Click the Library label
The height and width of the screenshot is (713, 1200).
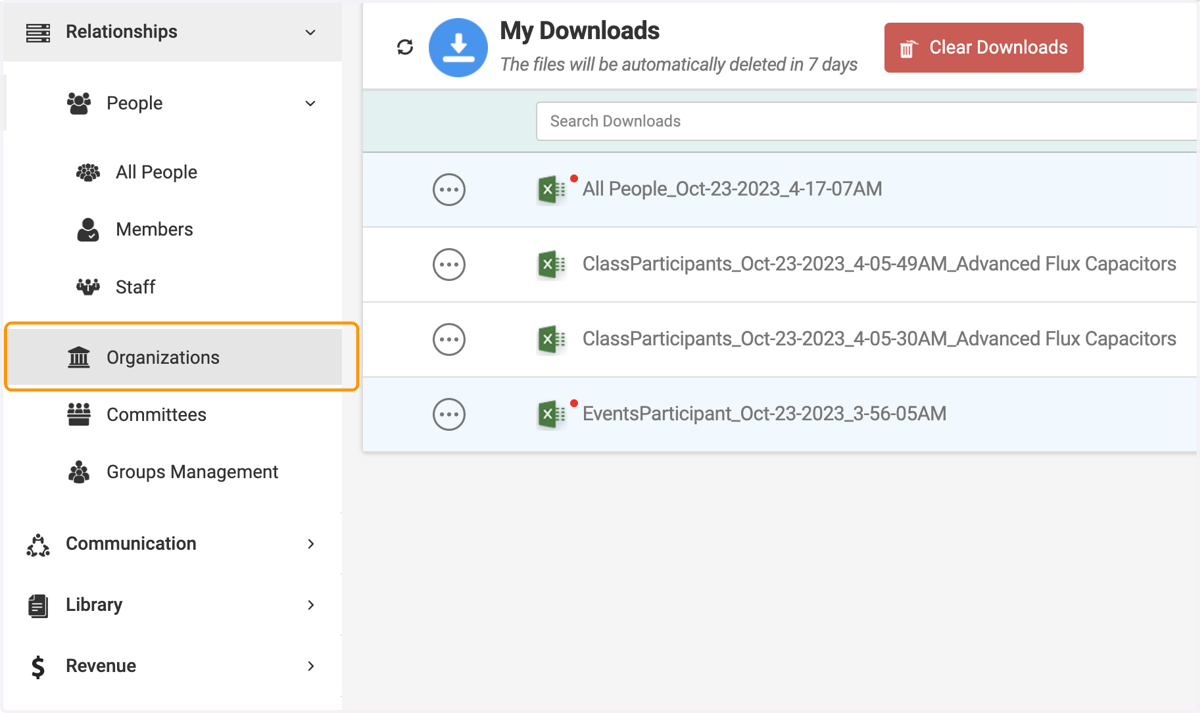[94, 605]
